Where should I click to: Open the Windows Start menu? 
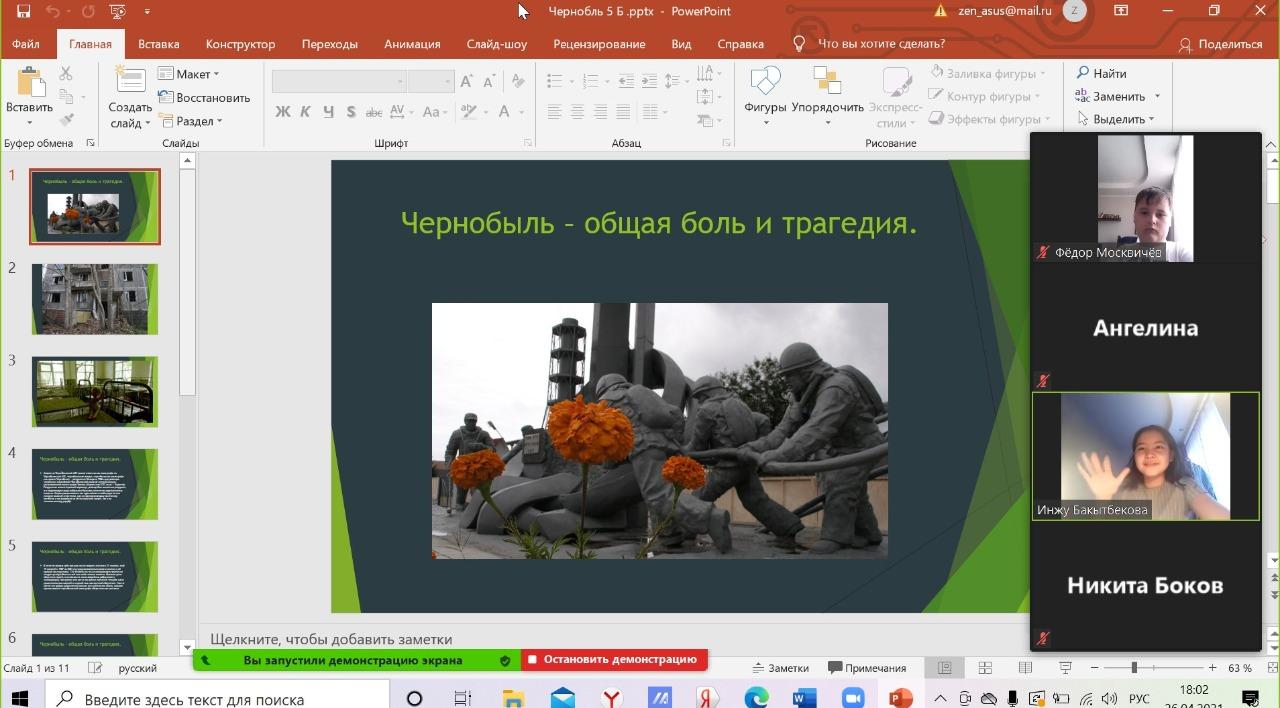point(21,698)
